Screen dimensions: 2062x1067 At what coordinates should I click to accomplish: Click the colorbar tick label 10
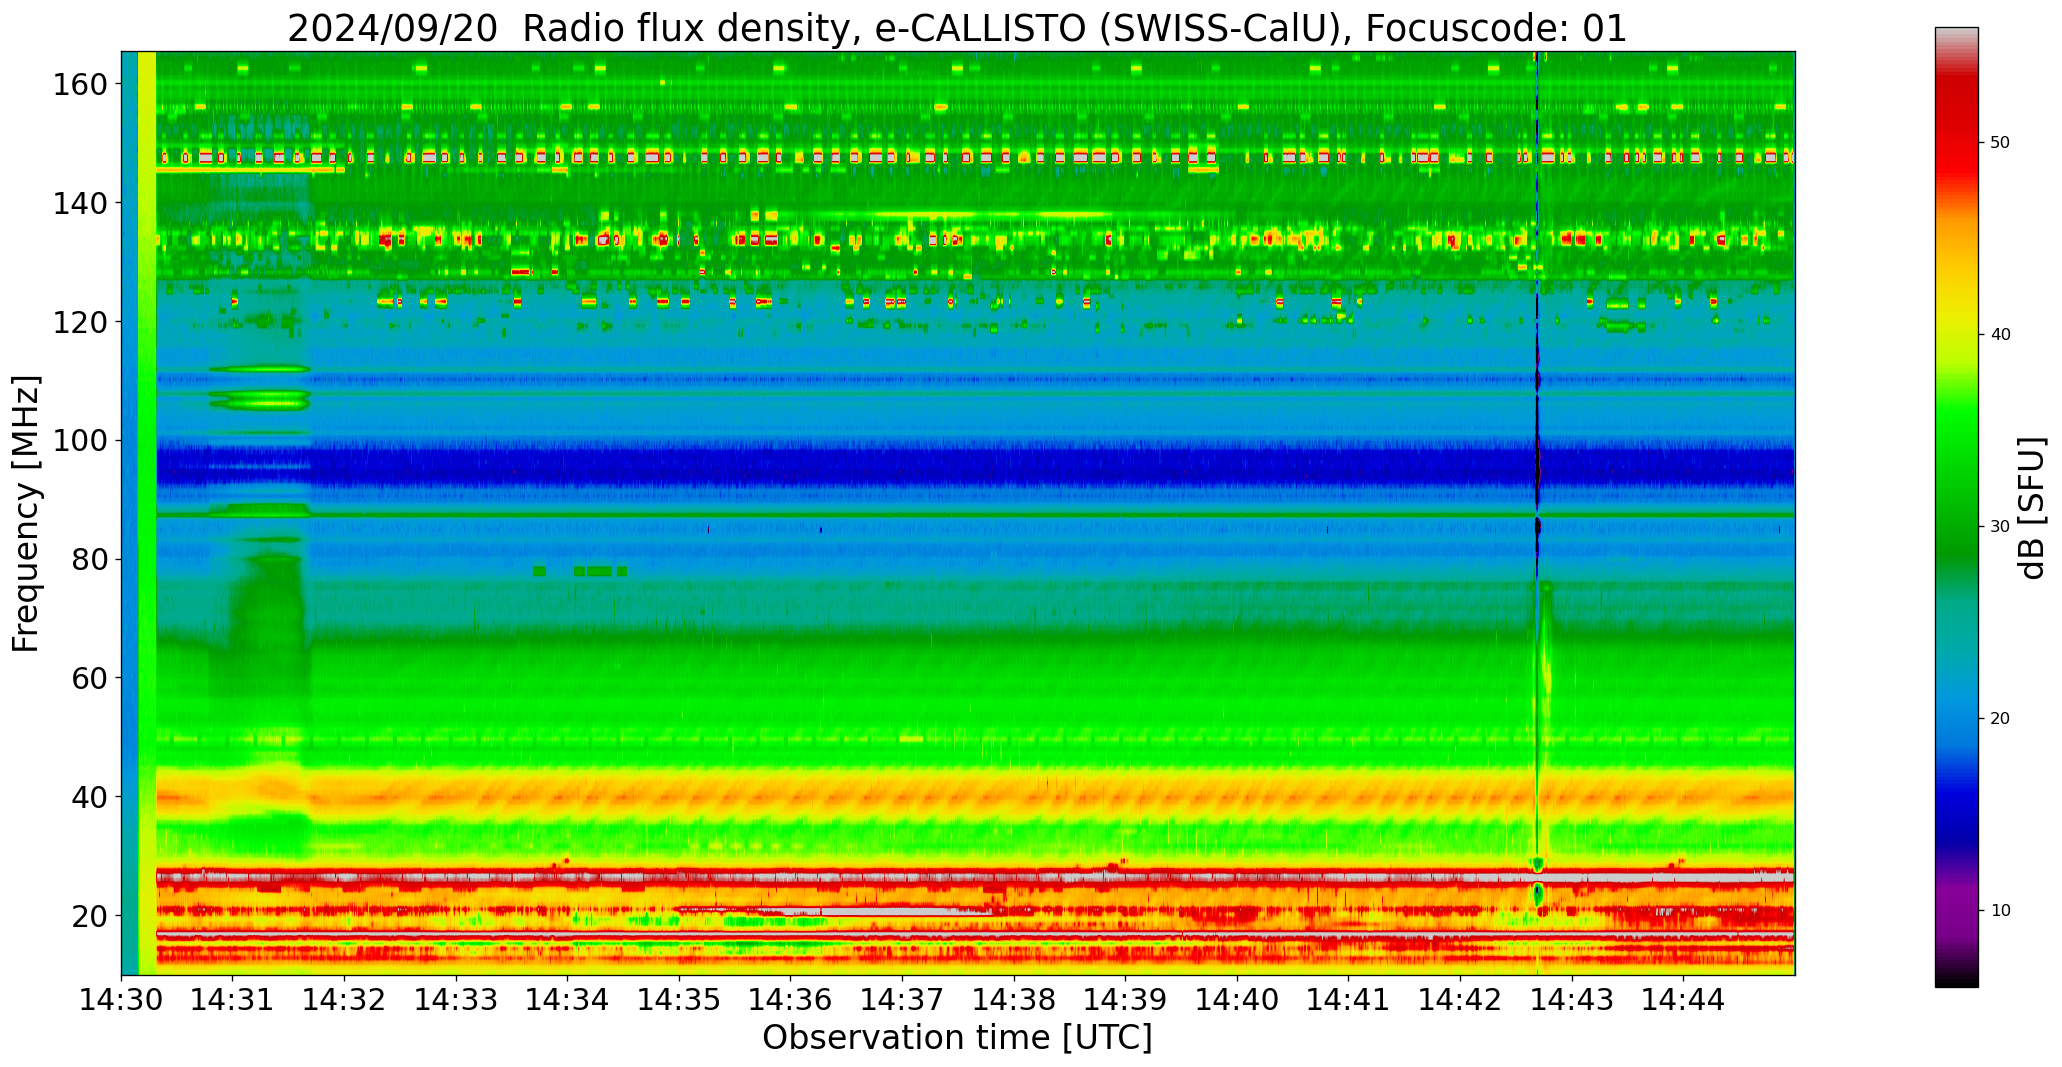point(2000,910)
